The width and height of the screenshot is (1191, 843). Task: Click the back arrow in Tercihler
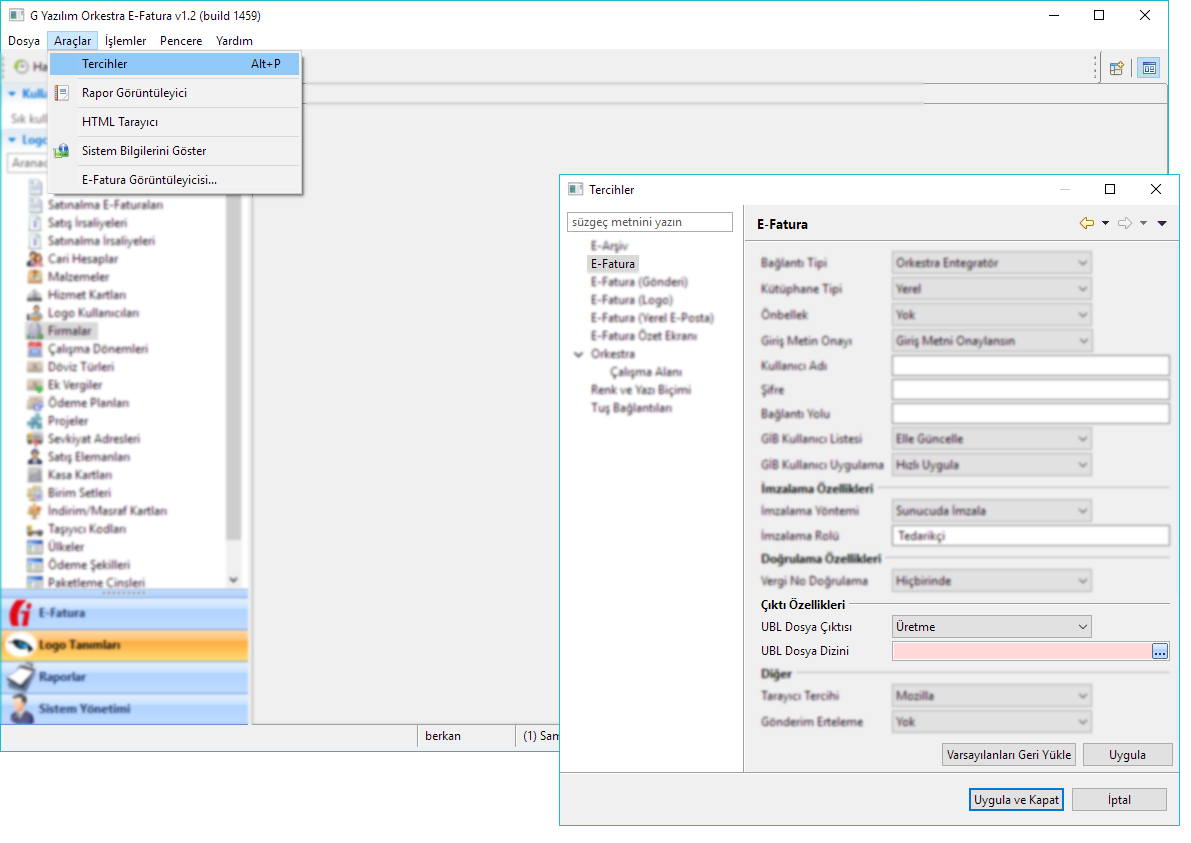click(x=1087, y=223)
